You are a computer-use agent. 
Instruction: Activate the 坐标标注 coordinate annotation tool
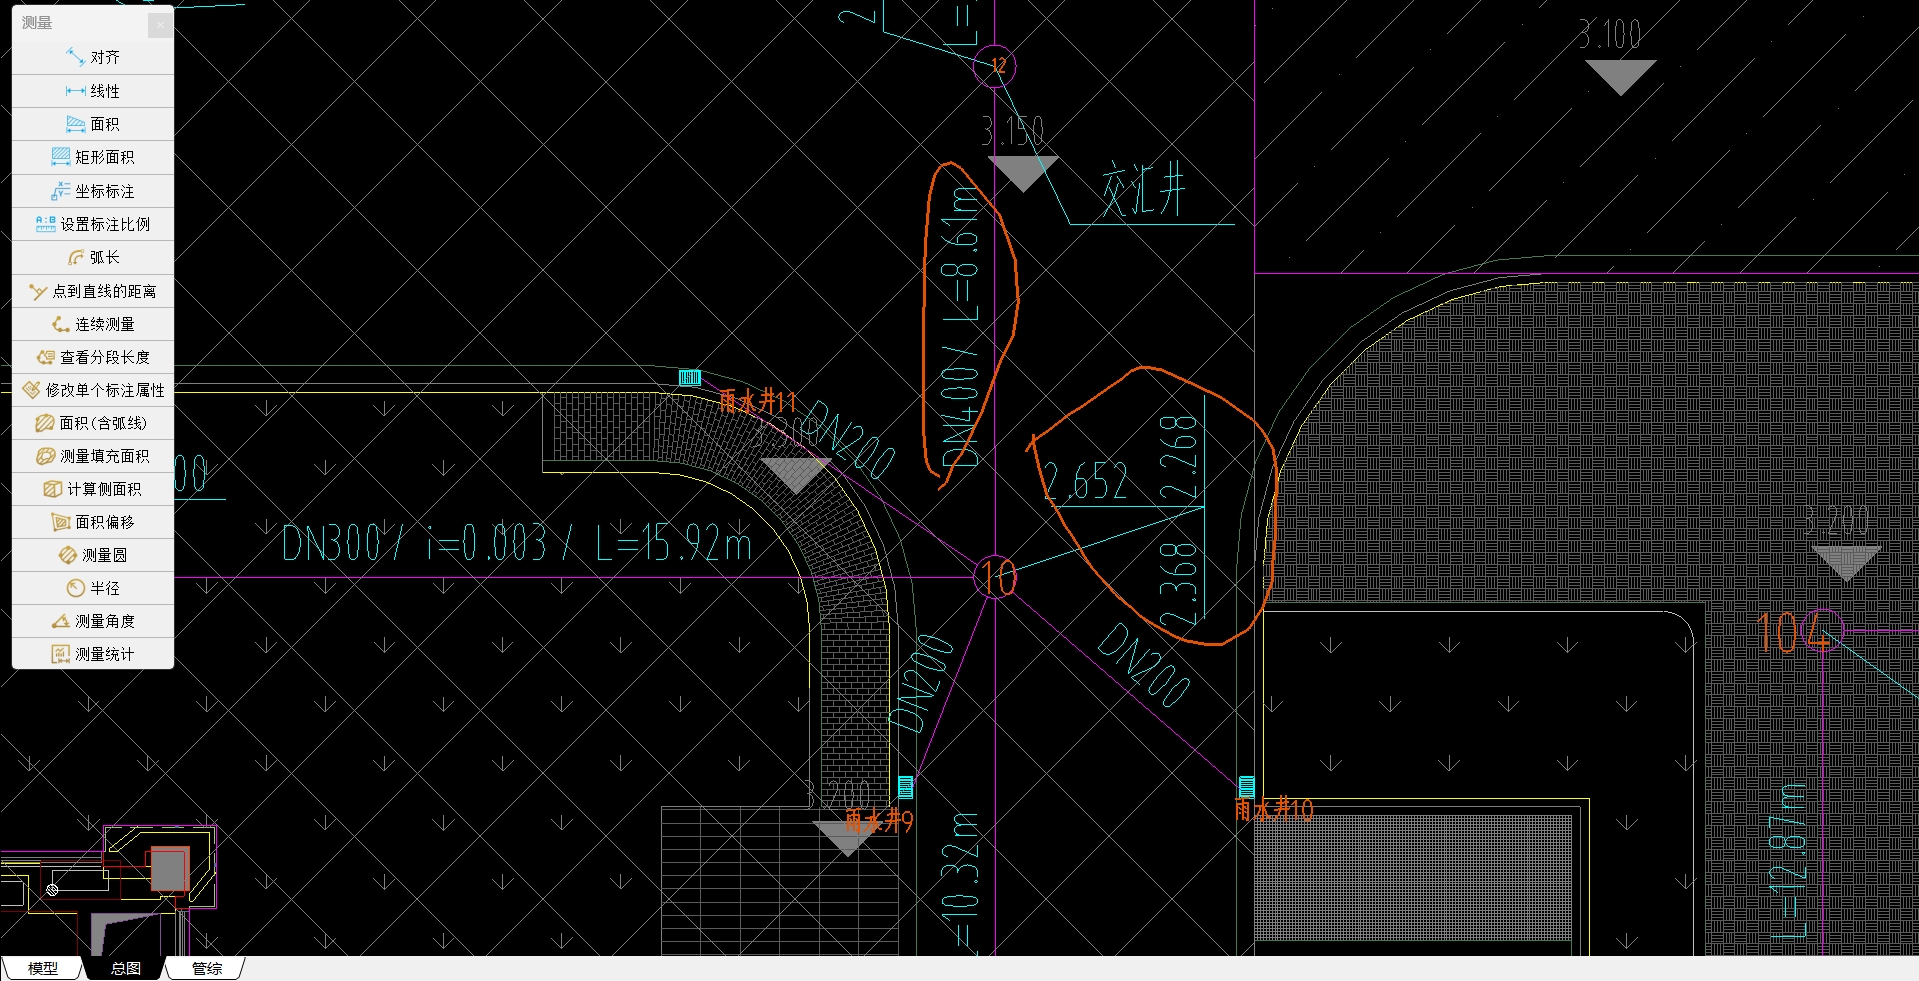click(93, 191)
